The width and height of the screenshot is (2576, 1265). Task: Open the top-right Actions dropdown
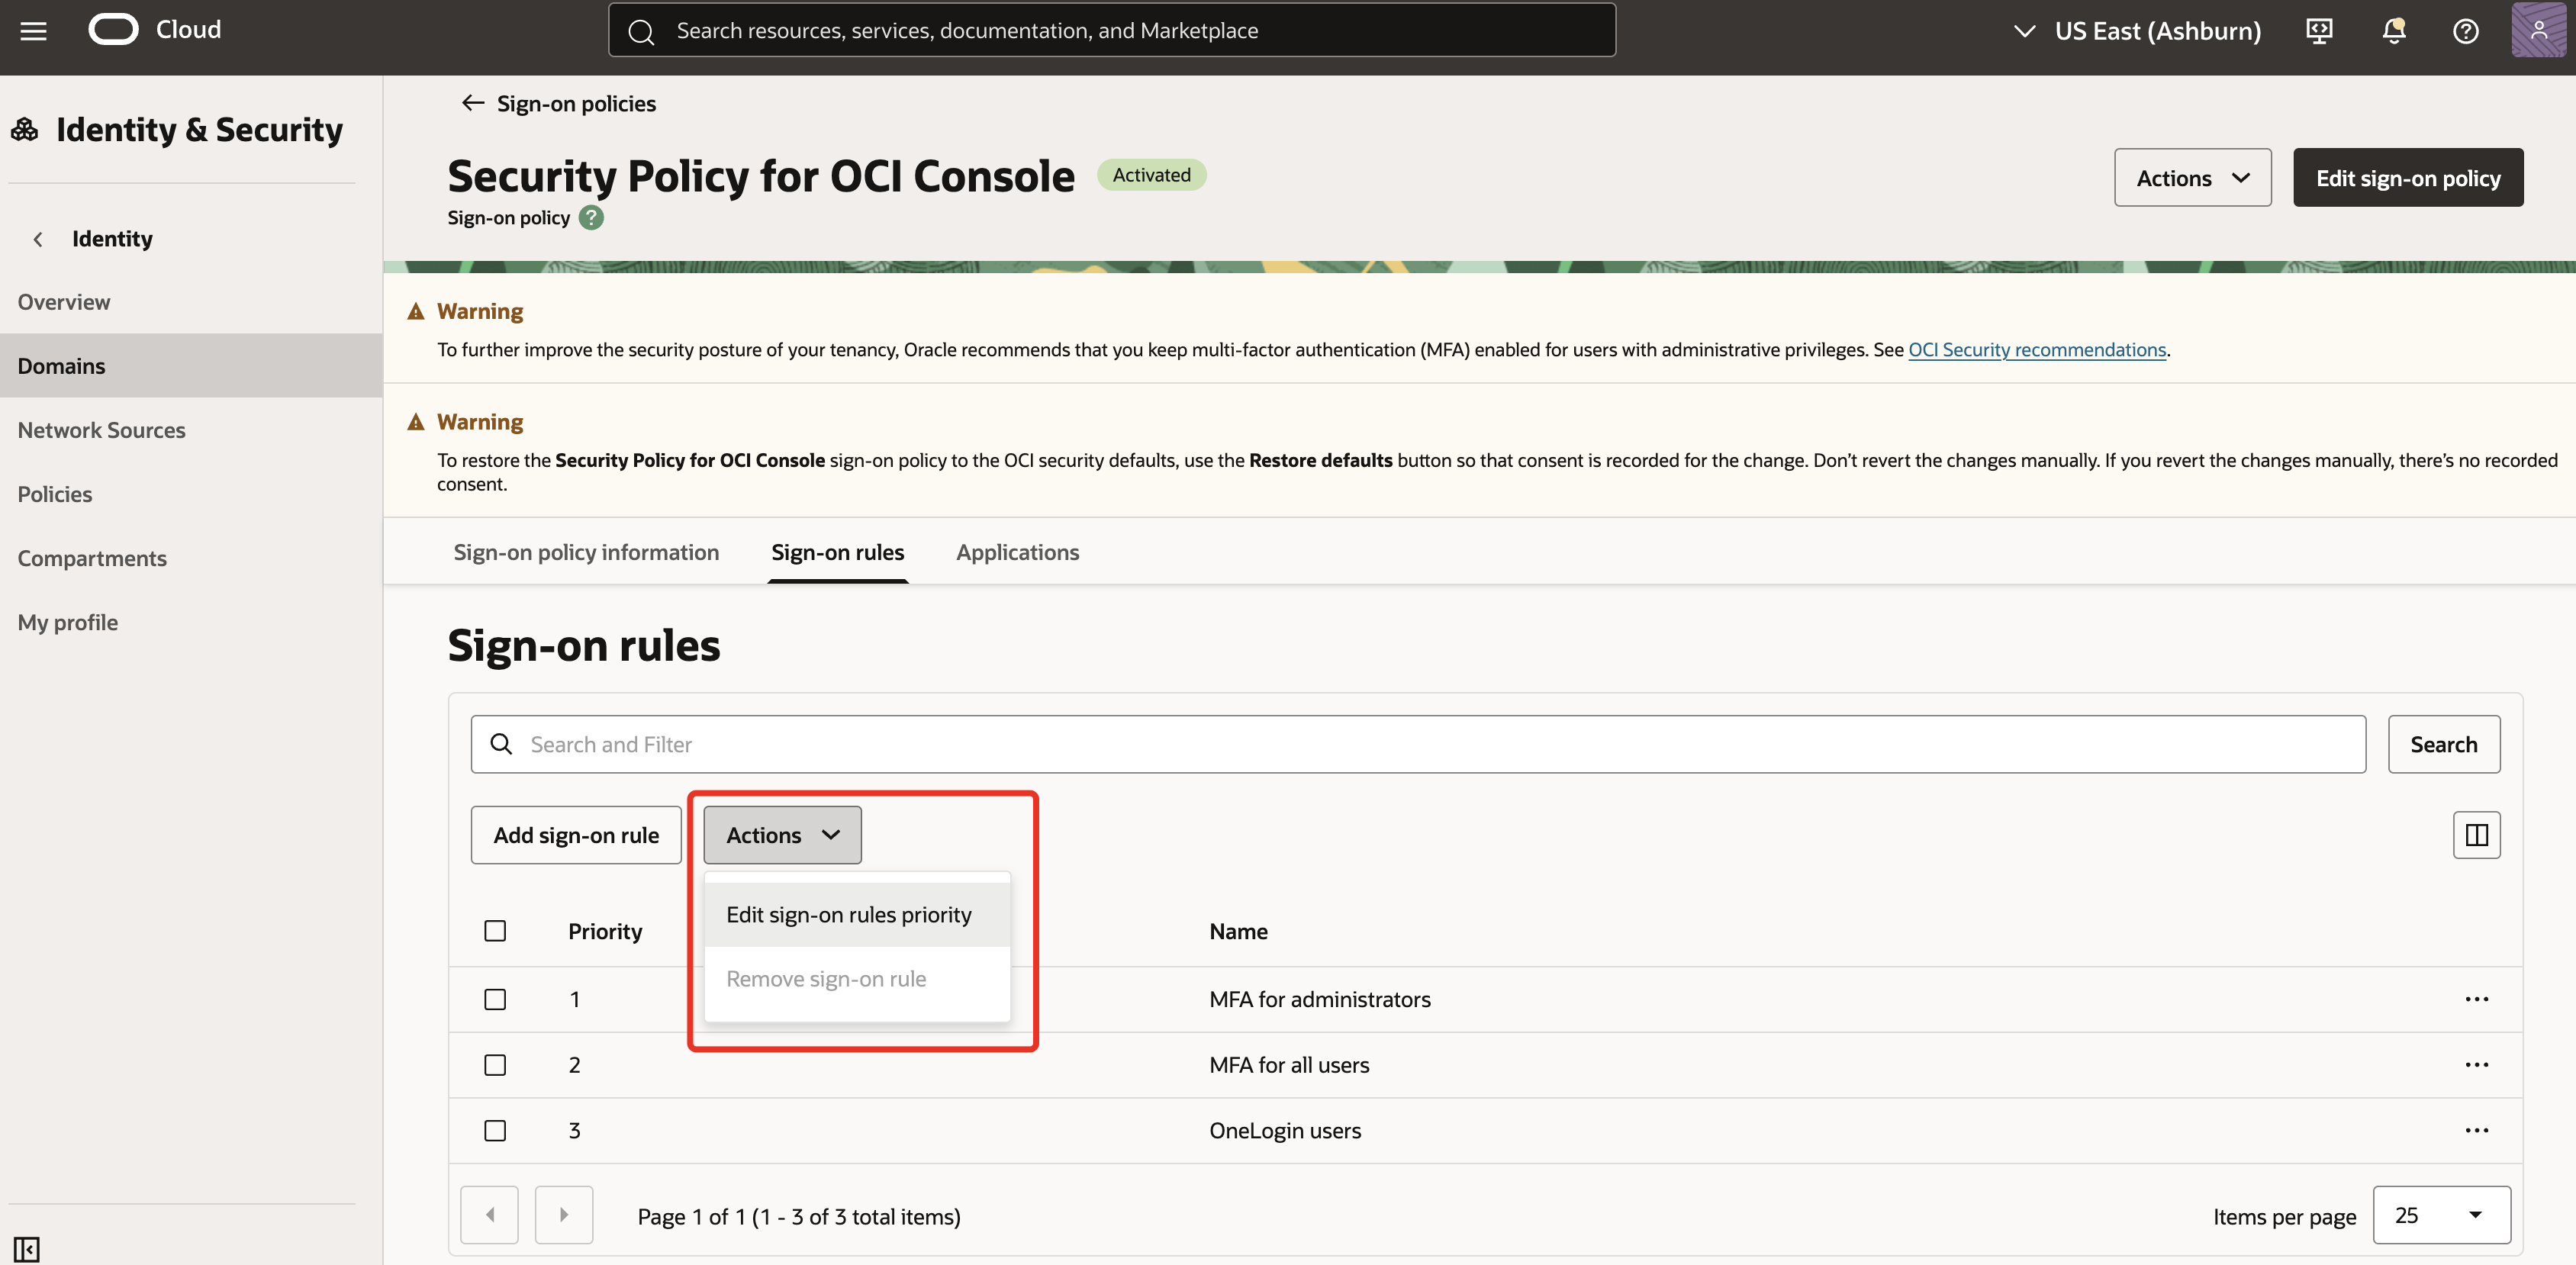[x=2192, y=177]
